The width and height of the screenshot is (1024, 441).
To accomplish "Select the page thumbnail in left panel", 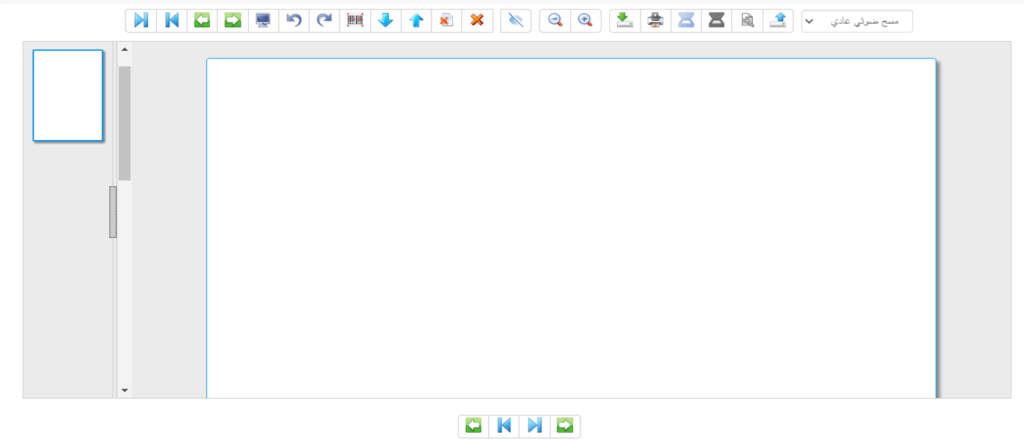I will click(x=68, y=96).
